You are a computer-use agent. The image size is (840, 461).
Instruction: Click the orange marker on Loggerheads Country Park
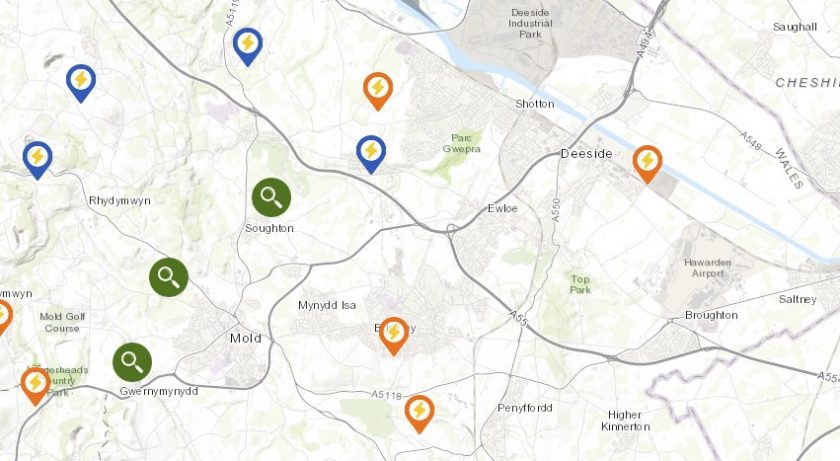[35, 386]
